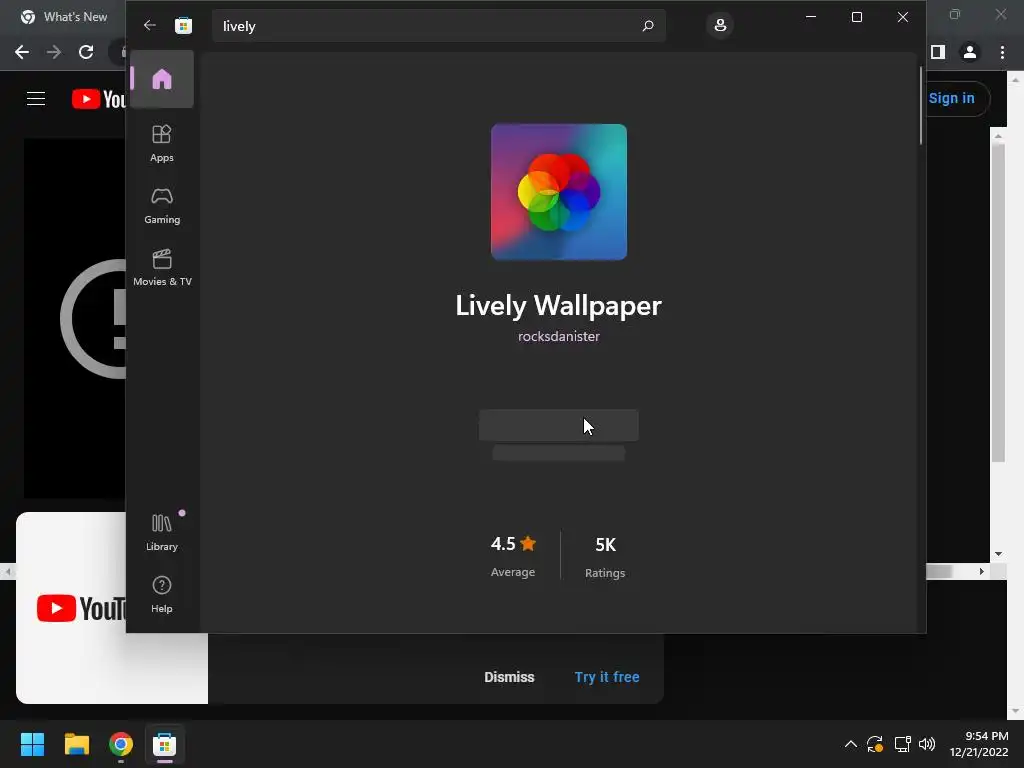The height and width of the screenshot is (768, 1024).
Task: Open File Explorer from taskbar
Action: 76,744
